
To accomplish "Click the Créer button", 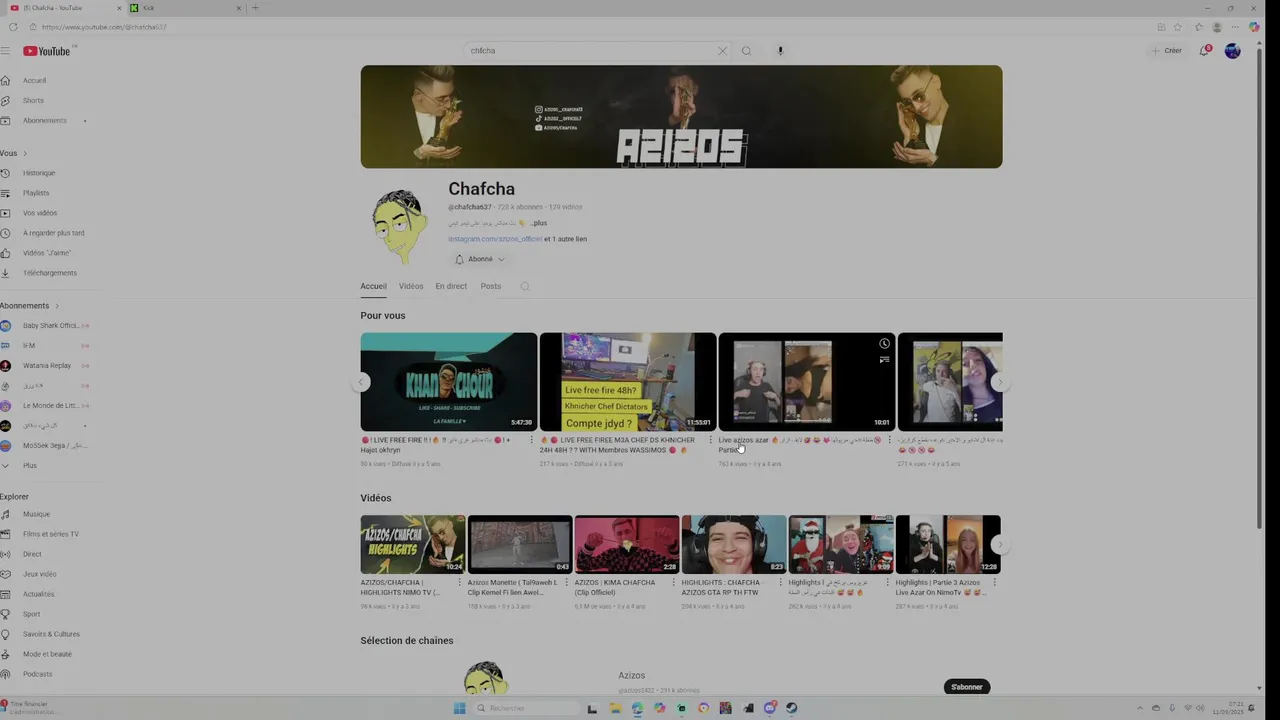I will tap(1167, 51).
